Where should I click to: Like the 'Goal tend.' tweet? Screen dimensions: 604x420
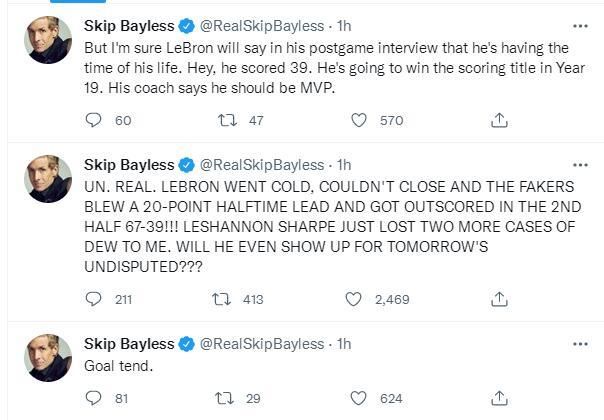coord(360,398)
